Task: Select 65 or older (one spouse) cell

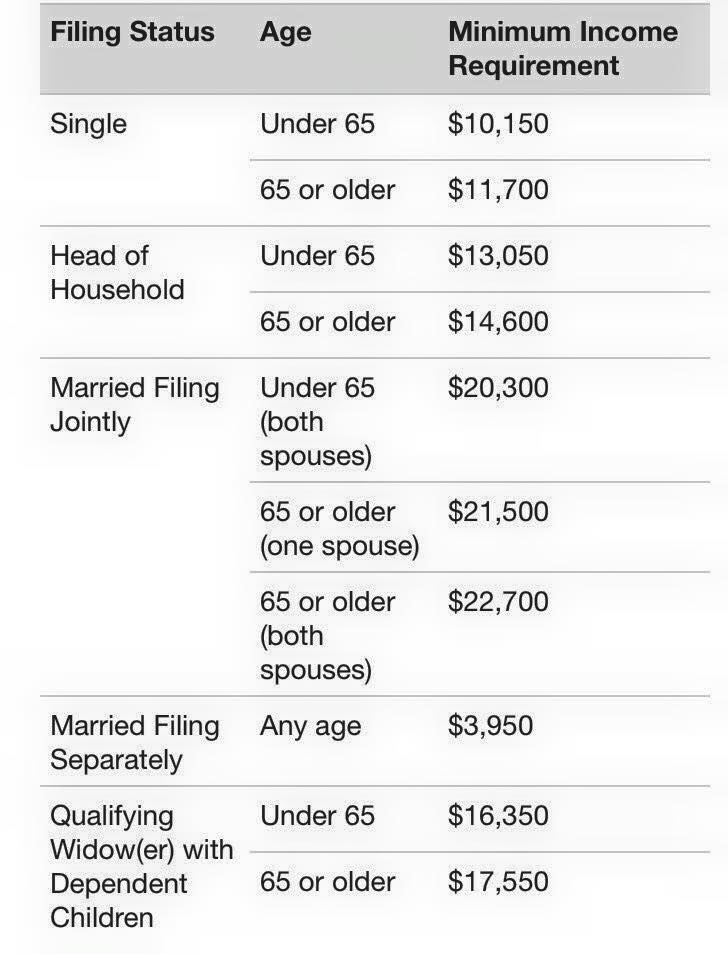Action: (x=339, y=529)
